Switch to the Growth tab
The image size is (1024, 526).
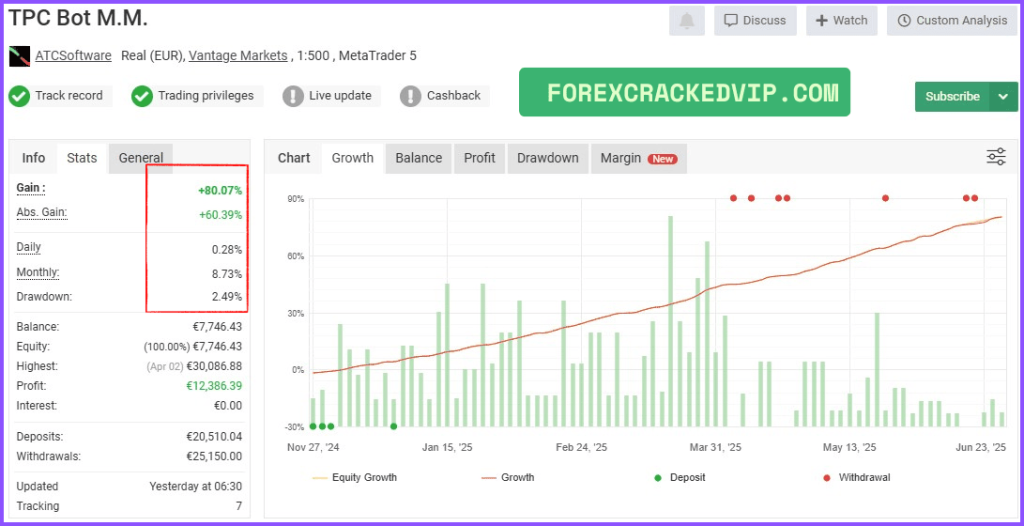click(x=353, y=158)
